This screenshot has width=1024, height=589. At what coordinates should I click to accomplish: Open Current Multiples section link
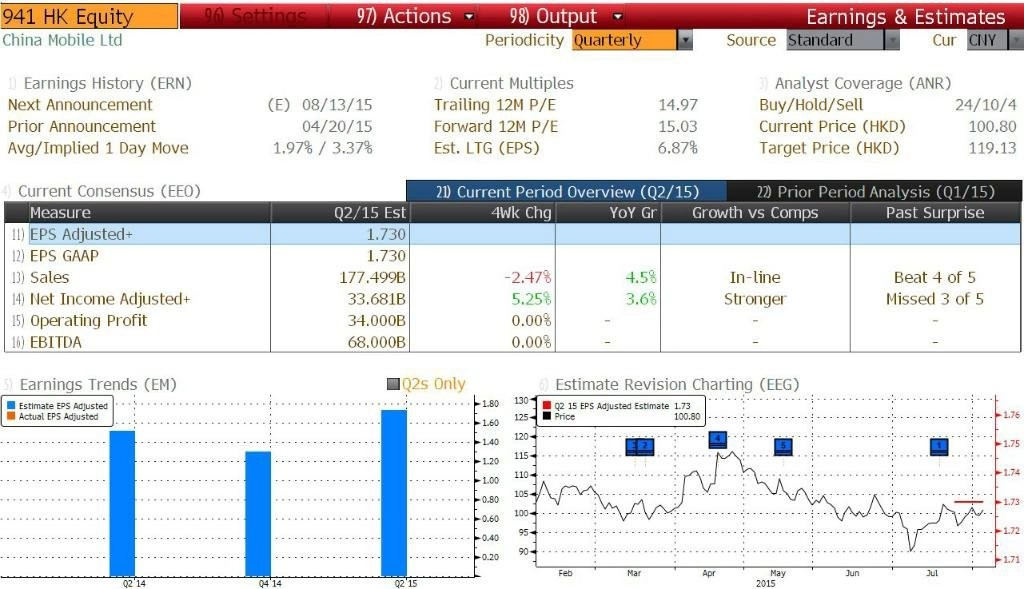point(511,84)
